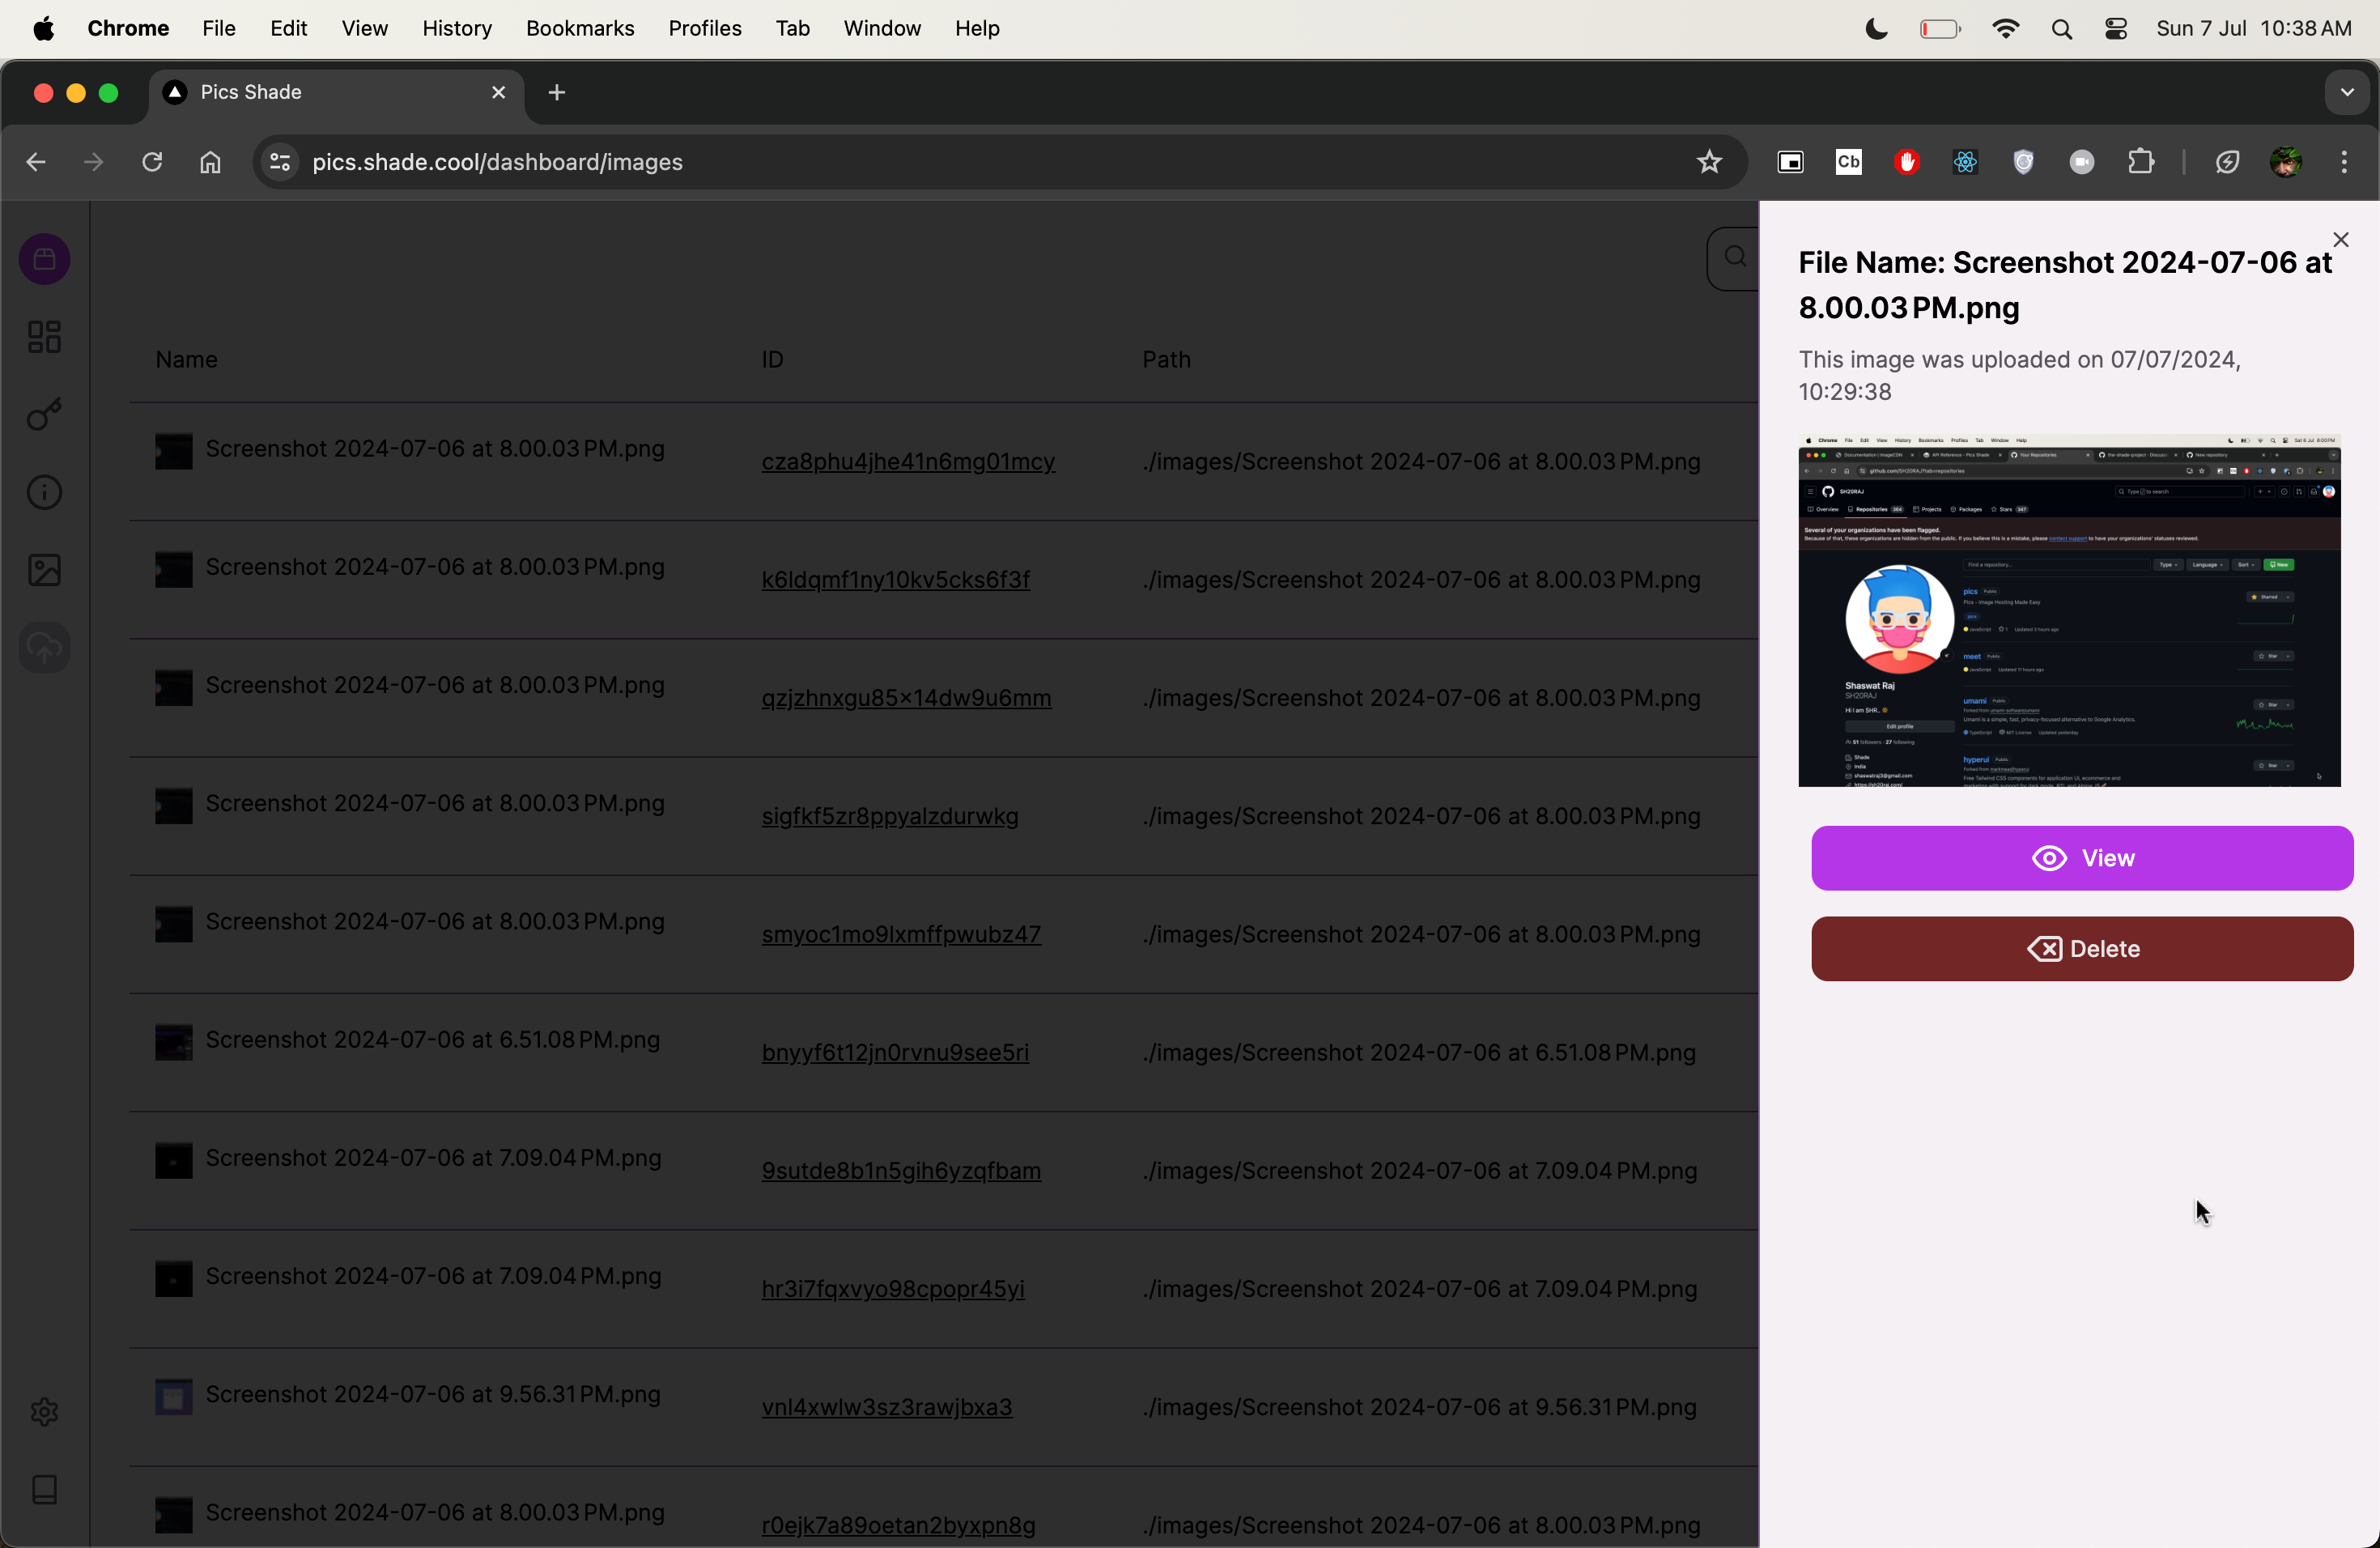Click the picture-in-picture extension icon
This screenshot has height=1548, width=2380.
[1790, 162]
